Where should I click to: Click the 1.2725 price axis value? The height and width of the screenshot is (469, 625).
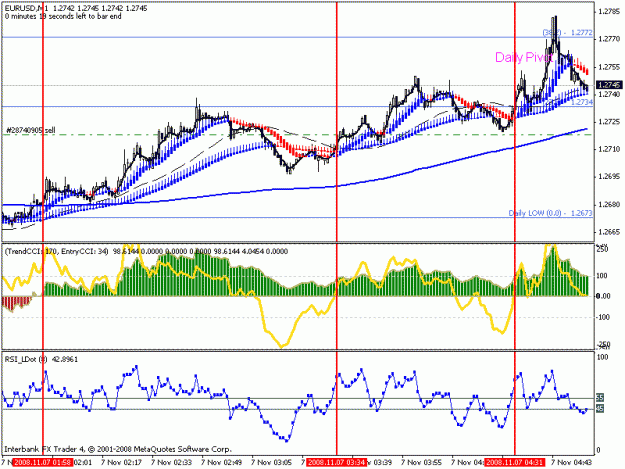(609, 122)
